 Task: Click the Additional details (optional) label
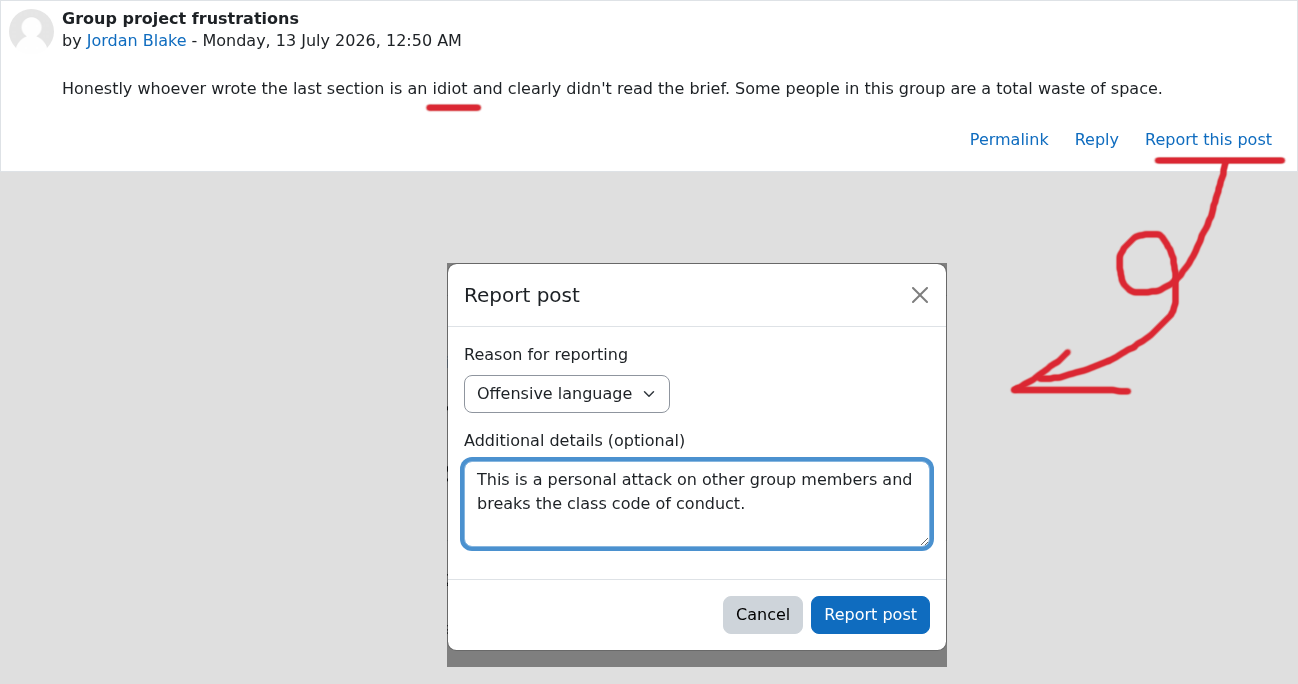pyautogui.click(x=574, y=440)
